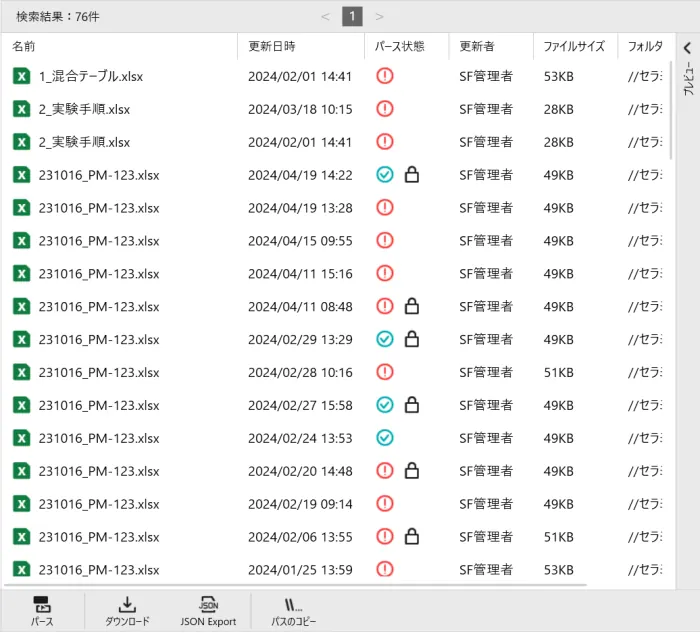Click the 名前 column header

coord(24,46)
